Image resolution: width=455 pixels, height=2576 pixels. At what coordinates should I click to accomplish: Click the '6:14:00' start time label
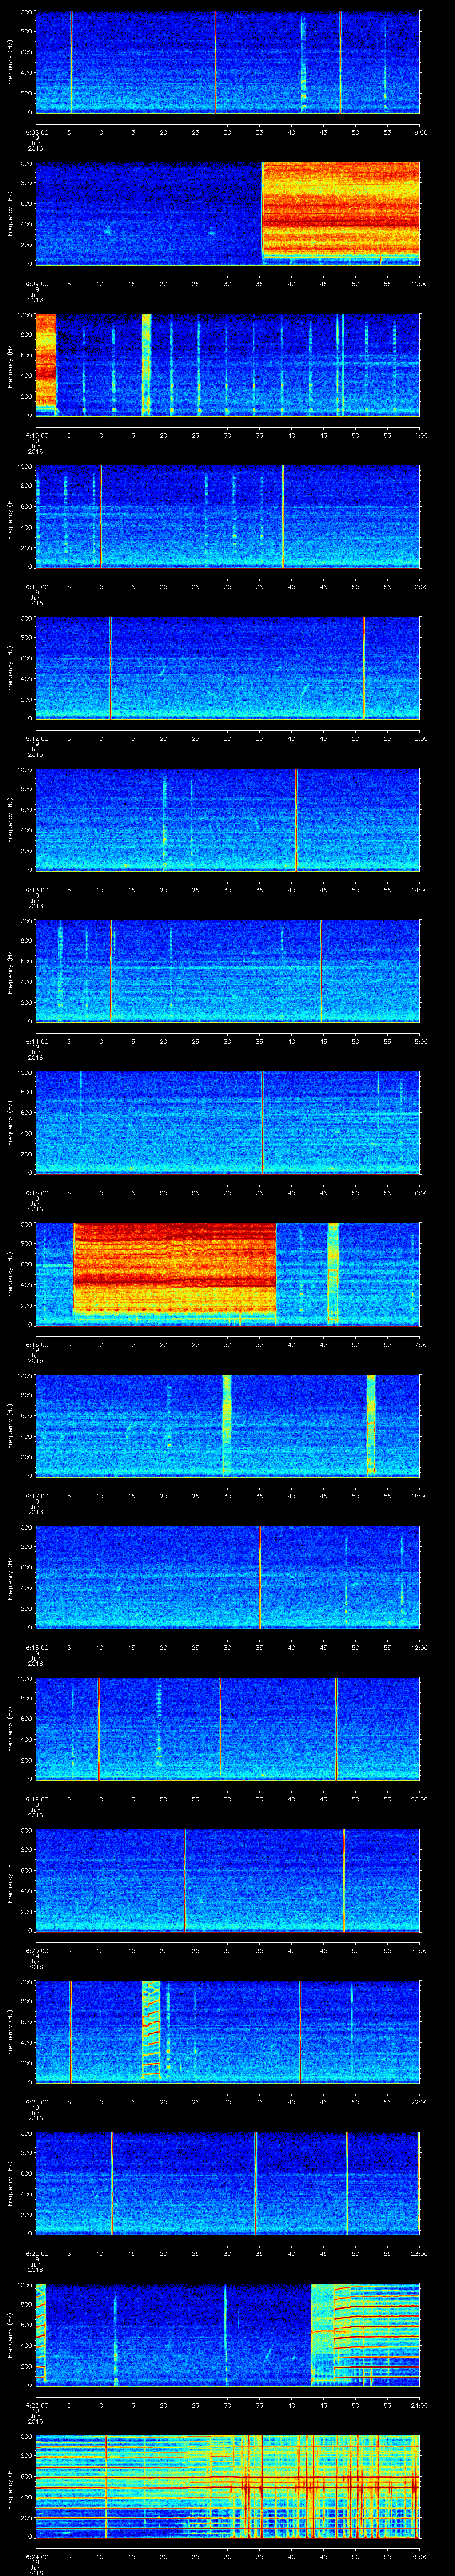(x=36, y=1041)
